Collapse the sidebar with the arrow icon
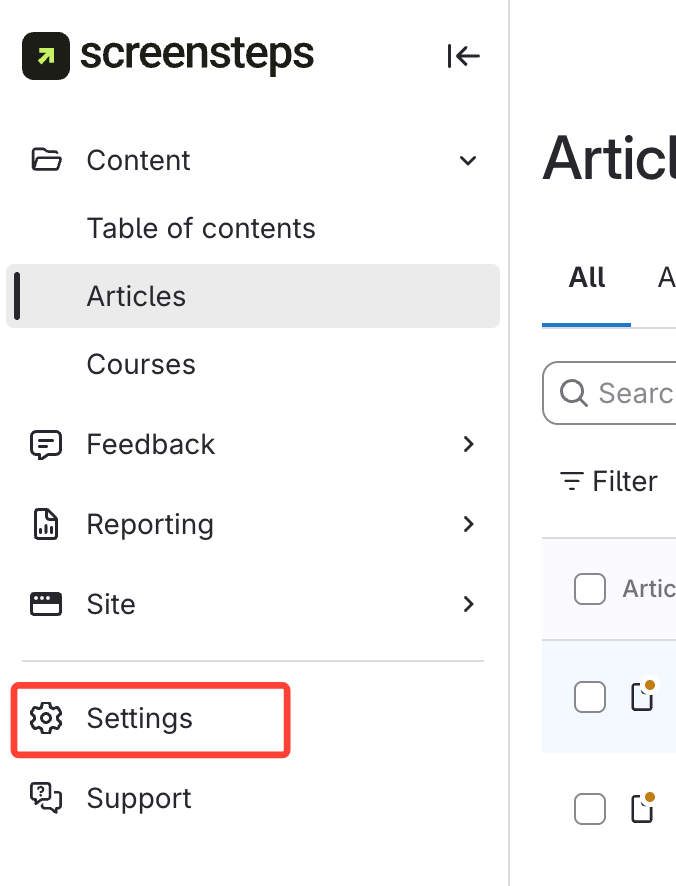Image resolution: width=676 pixels, height=886 pixels. pos(463,56)
